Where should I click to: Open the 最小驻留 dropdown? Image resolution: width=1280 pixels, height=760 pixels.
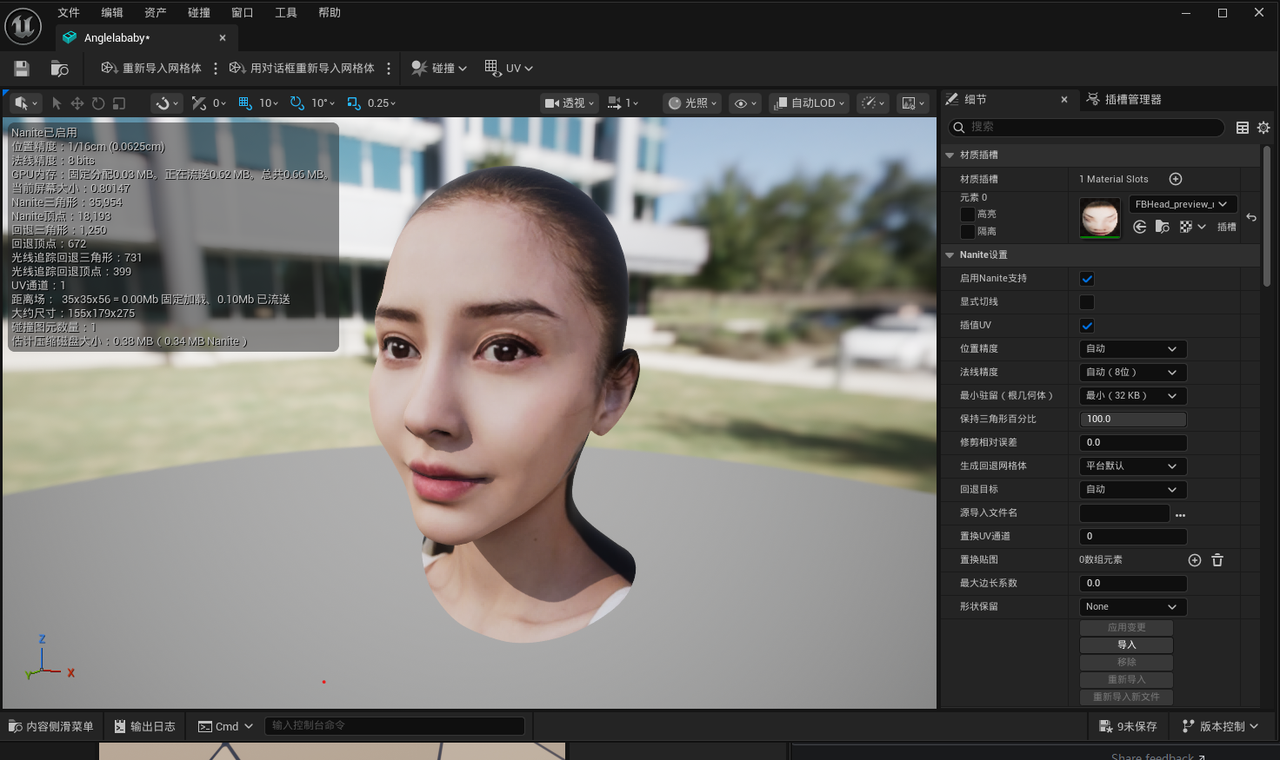tap(1133, 395)
